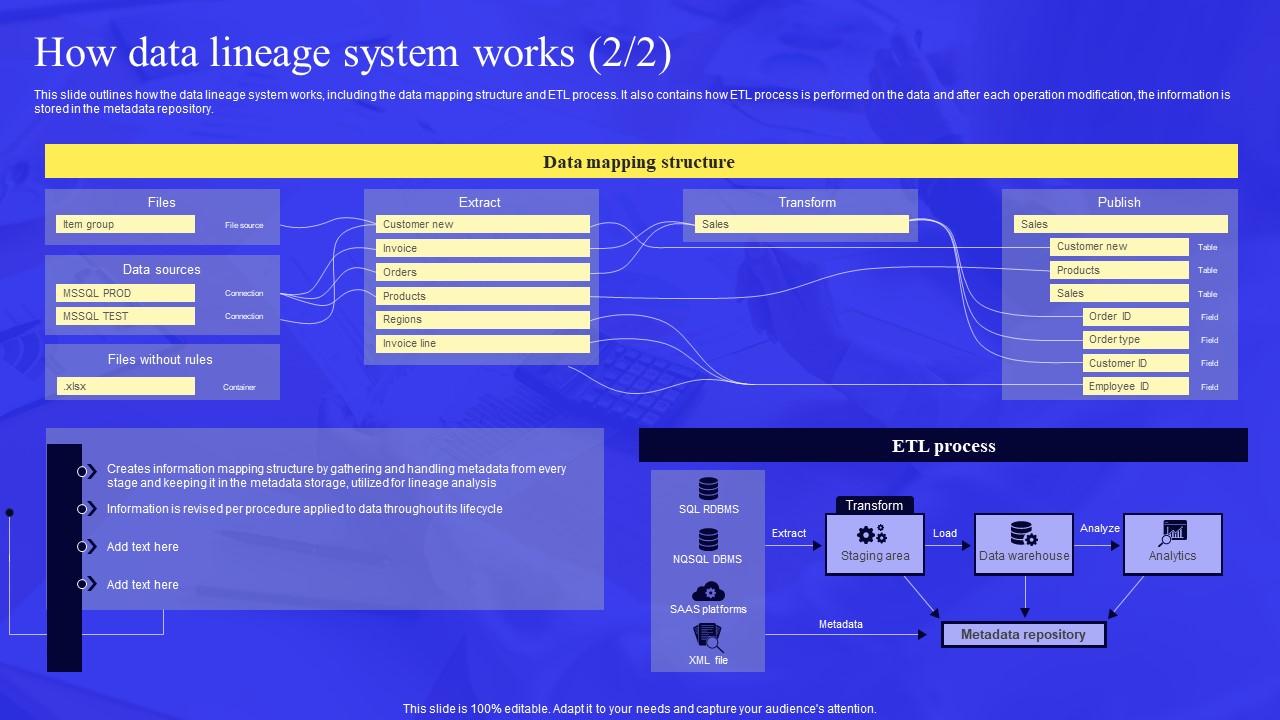The image size is (1280, 720).
Task: Click the 'Transform' mapping panel heading
Action: (x=807, y=202)
